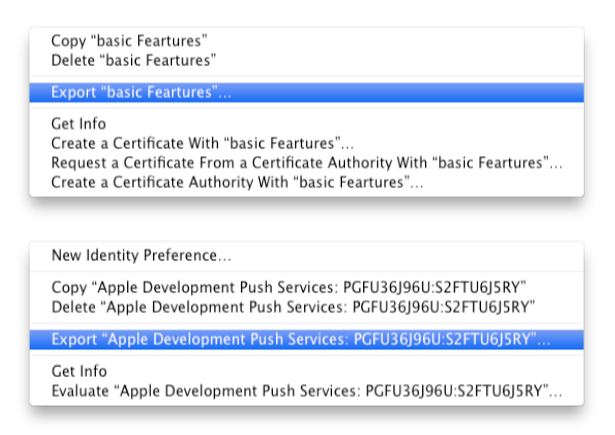Choose Copy "basic Feartures" menu entry

306,41
